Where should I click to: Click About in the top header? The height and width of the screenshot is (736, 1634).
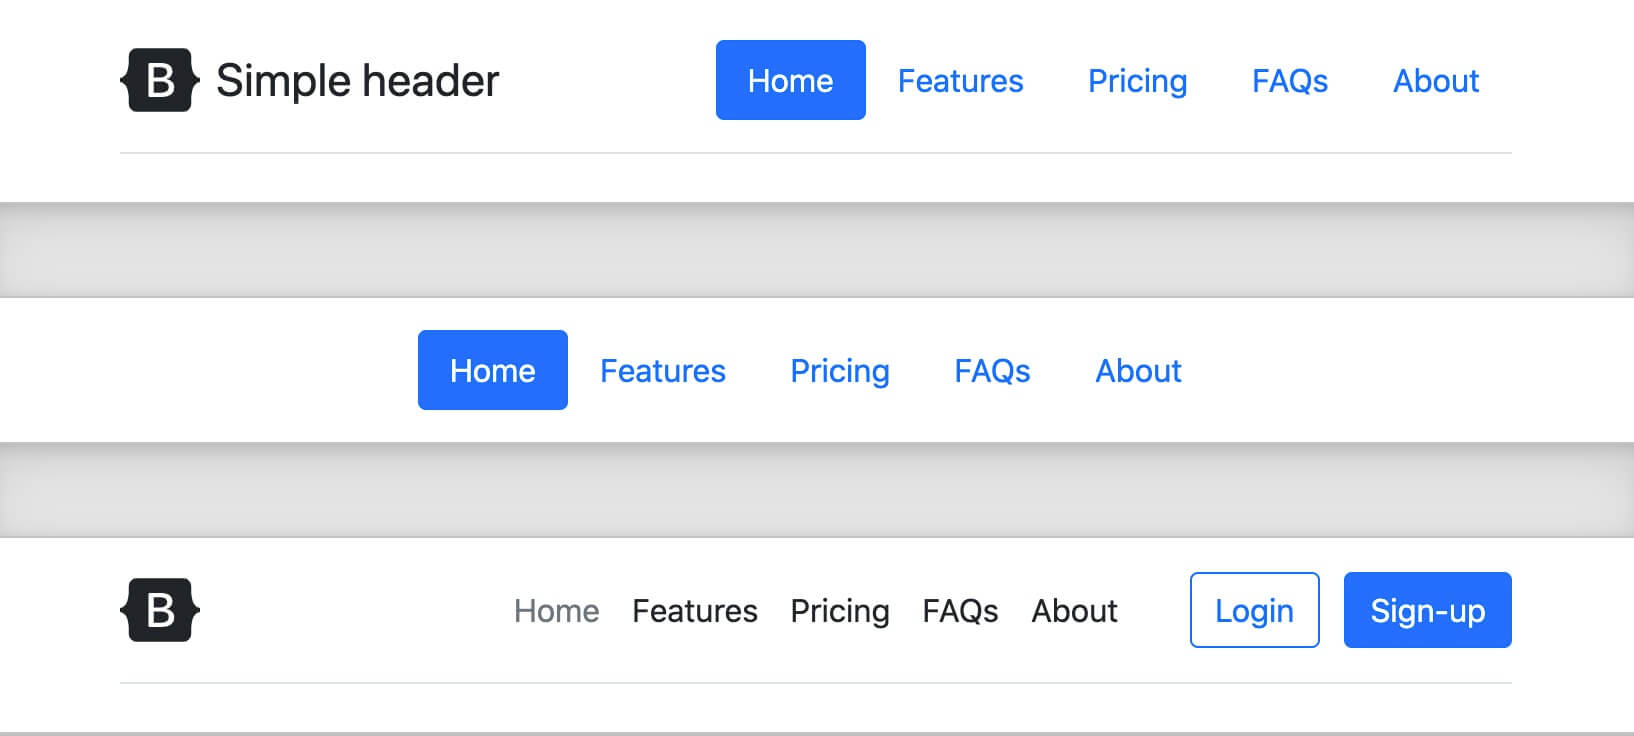point(1435,80)
